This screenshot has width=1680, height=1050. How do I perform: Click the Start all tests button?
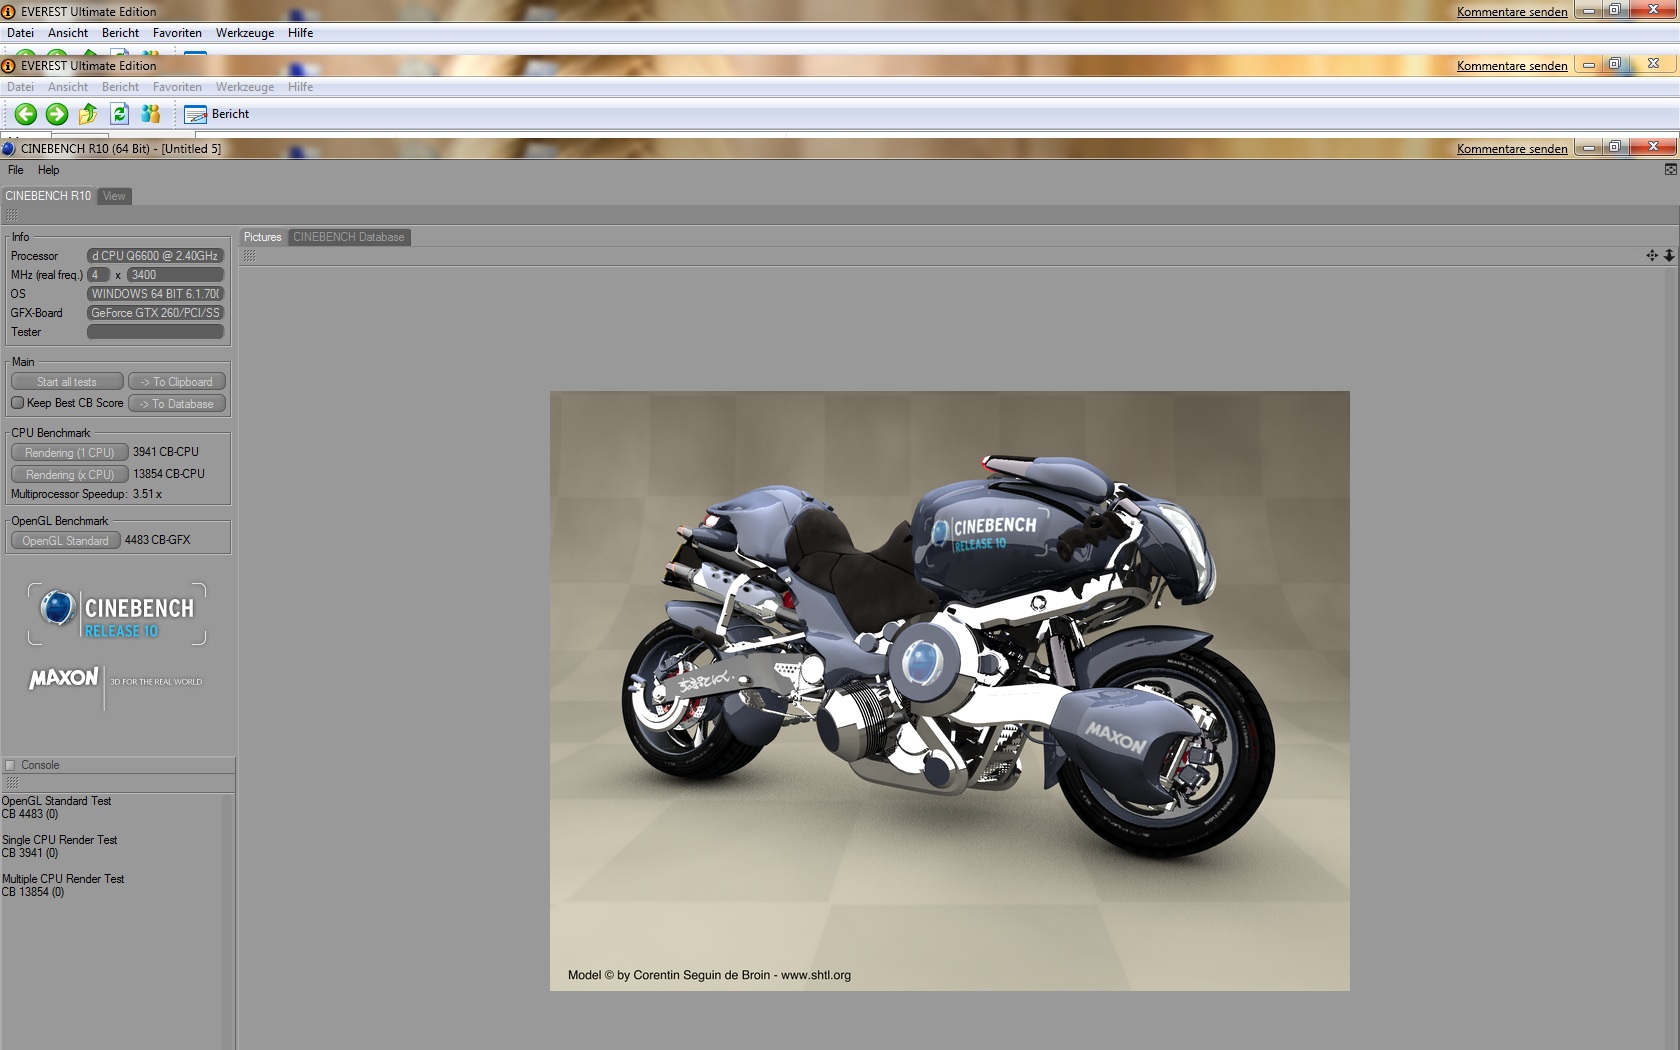(67, 382)
